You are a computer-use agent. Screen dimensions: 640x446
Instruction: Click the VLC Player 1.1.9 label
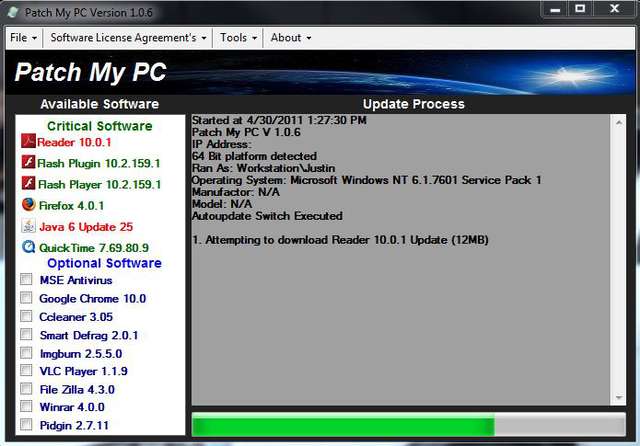point(83,371)
